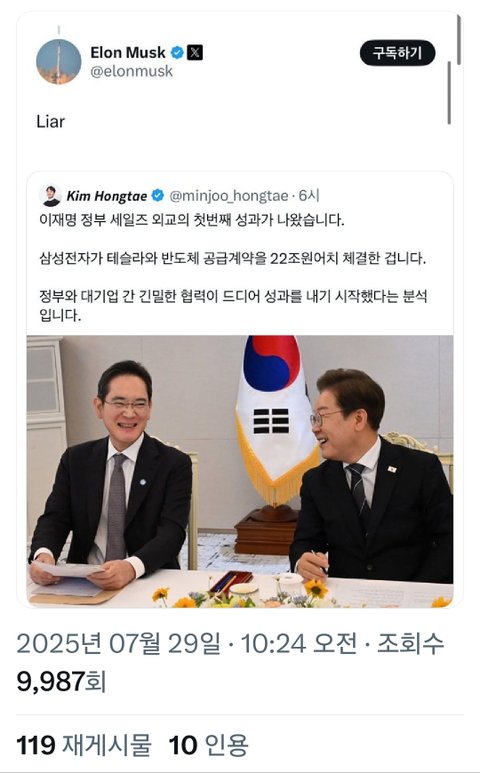Open the @minjoo_hongtae handle link
480x773 pixels.
228,196
